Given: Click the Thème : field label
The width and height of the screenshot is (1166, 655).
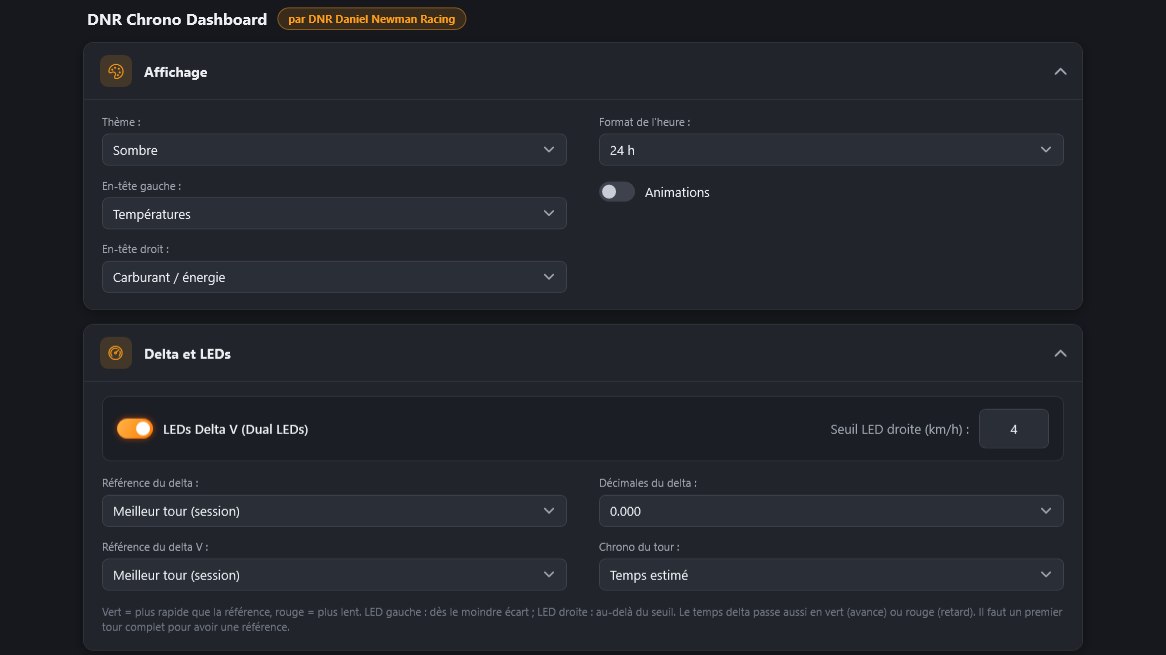Looking at the screenshot, I should pyautogui.click(x=121, y=122).
